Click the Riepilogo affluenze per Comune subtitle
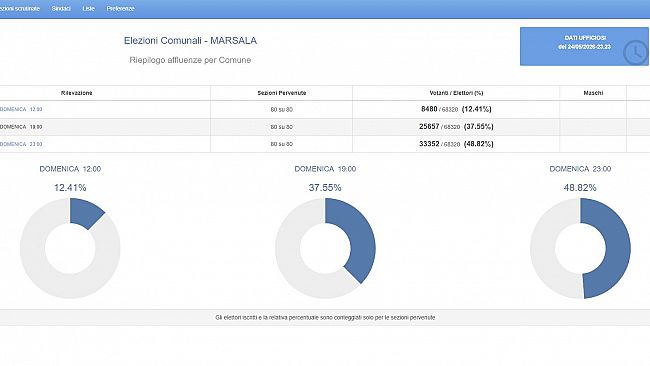Viewport: 650px width, 366px height. [x=190, y=60]
